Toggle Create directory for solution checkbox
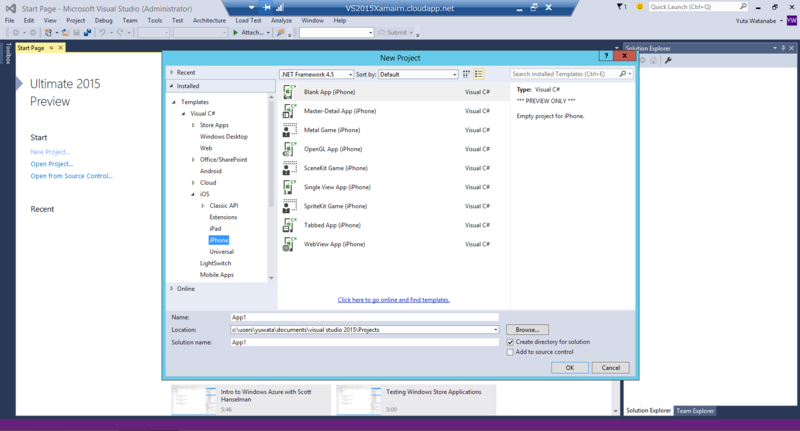Image resolution: width=800 pixels, height=431 pixels. coord(510,342)
